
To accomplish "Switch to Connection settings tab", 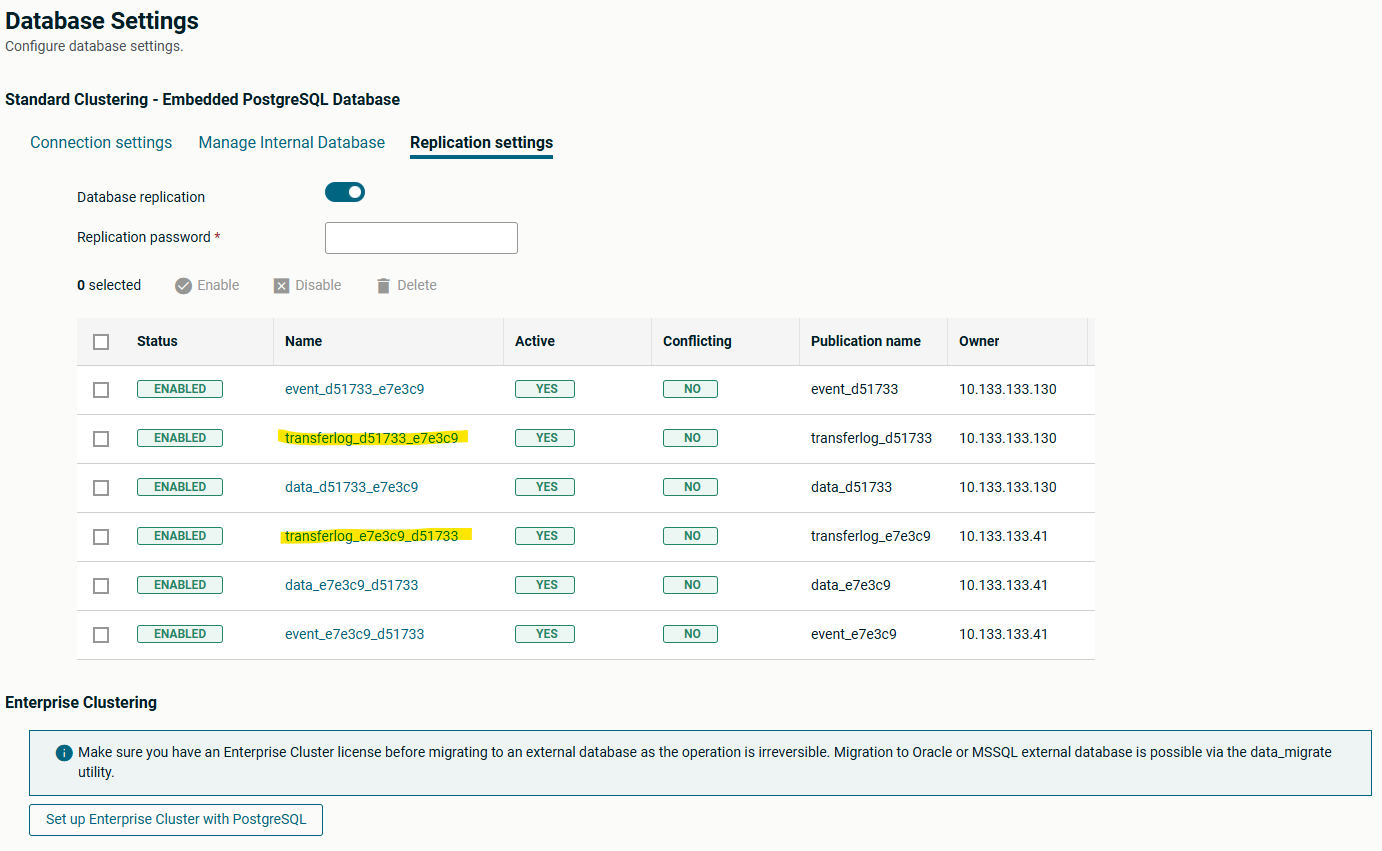I will tap(101, 143).
